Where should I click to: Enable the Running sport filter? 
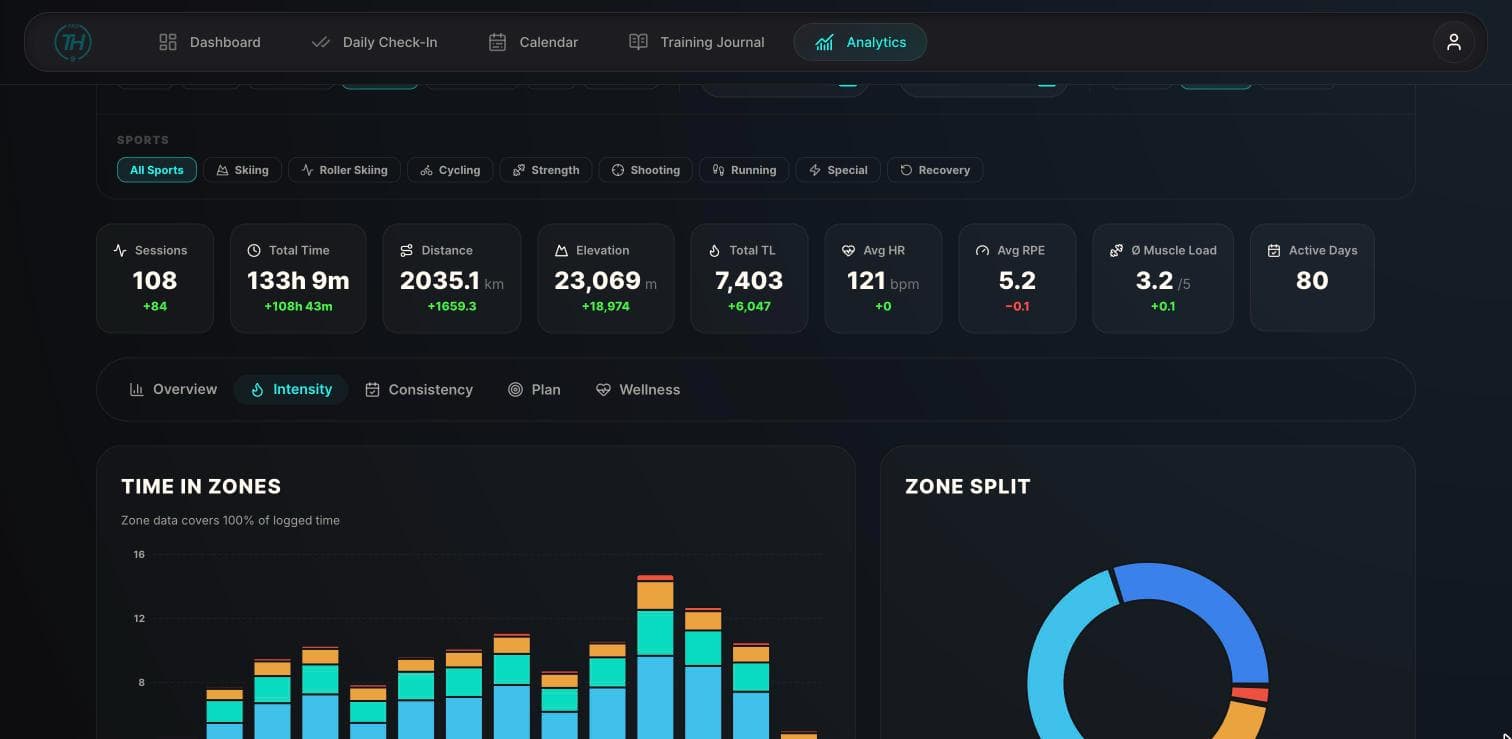[x=744, y=170]
